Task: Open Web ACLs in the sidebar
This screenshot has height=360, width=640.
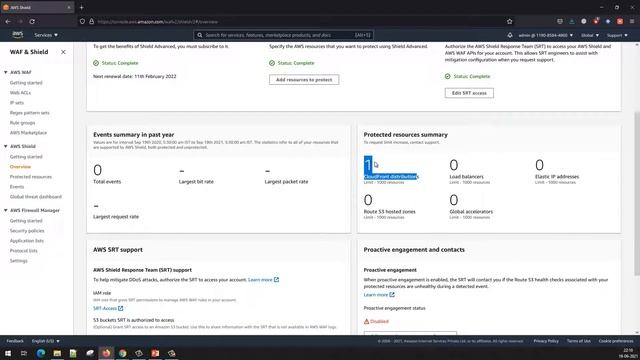Action: coord(20,93)
